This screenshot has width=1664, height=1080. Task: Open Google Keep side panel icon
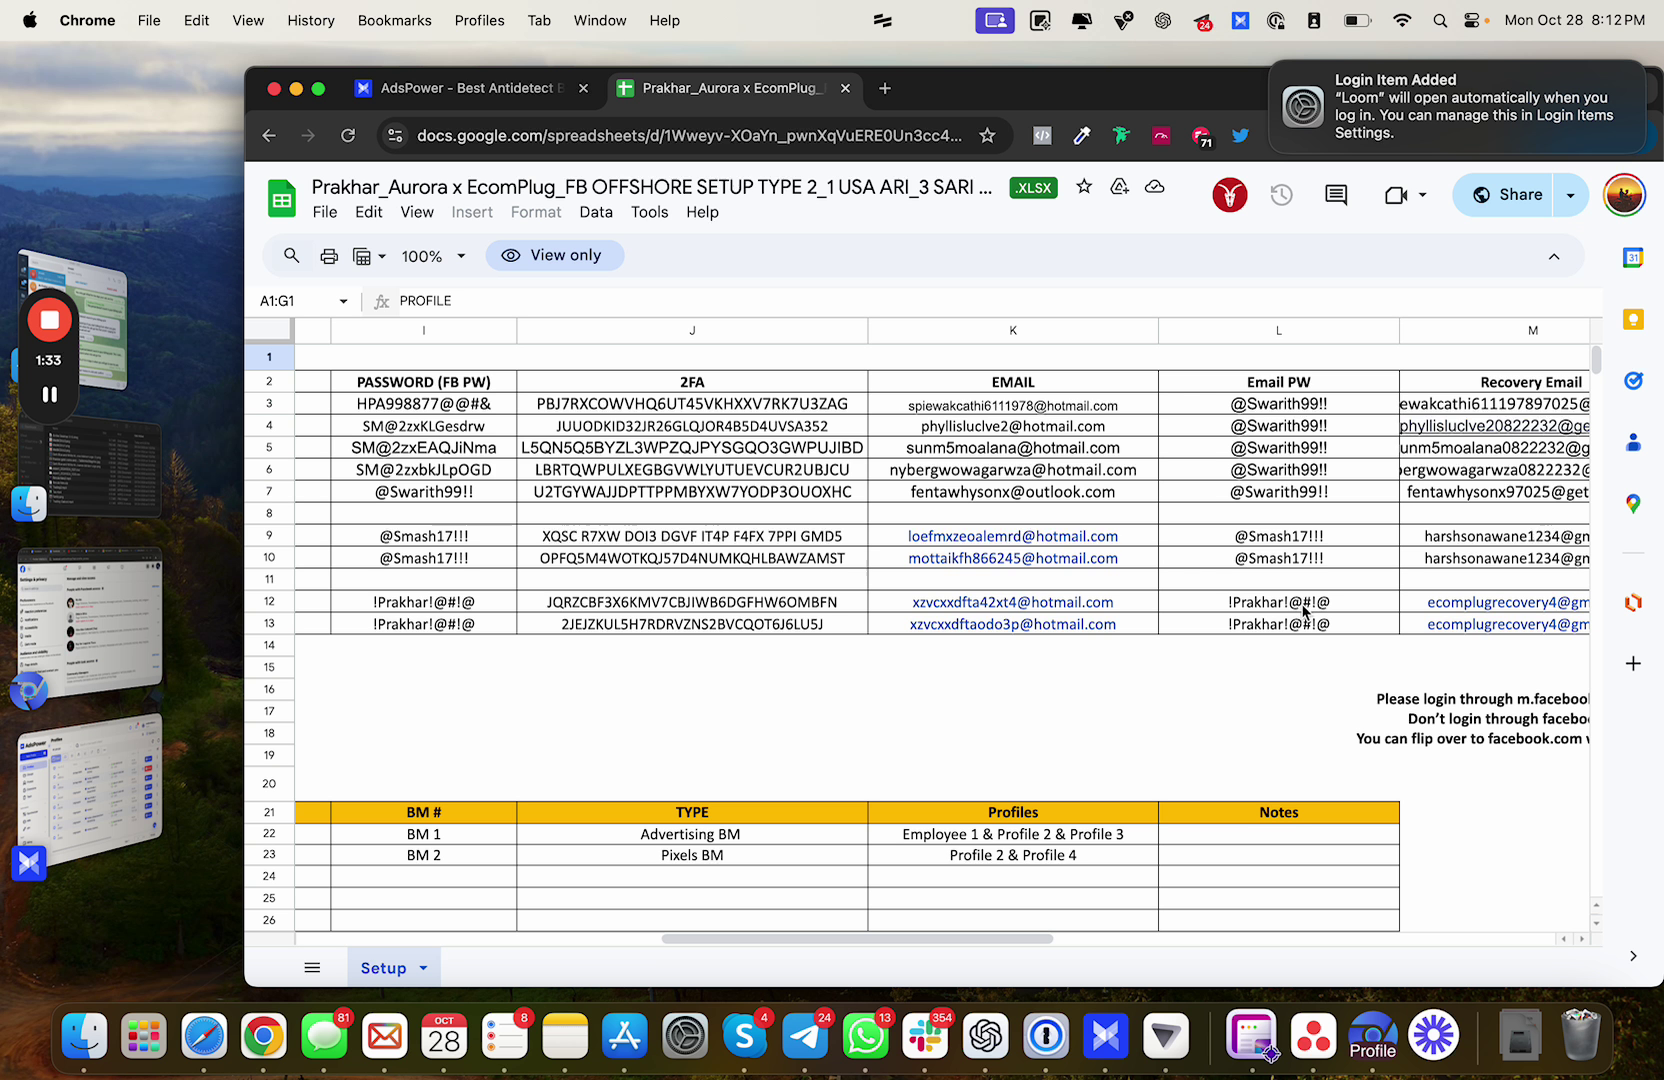pos(1633,319)
